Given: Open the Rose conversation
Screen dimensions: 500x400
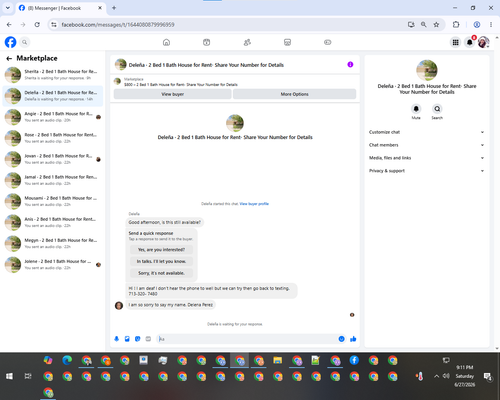Looking at the screenshot, I should pos(53,138).
